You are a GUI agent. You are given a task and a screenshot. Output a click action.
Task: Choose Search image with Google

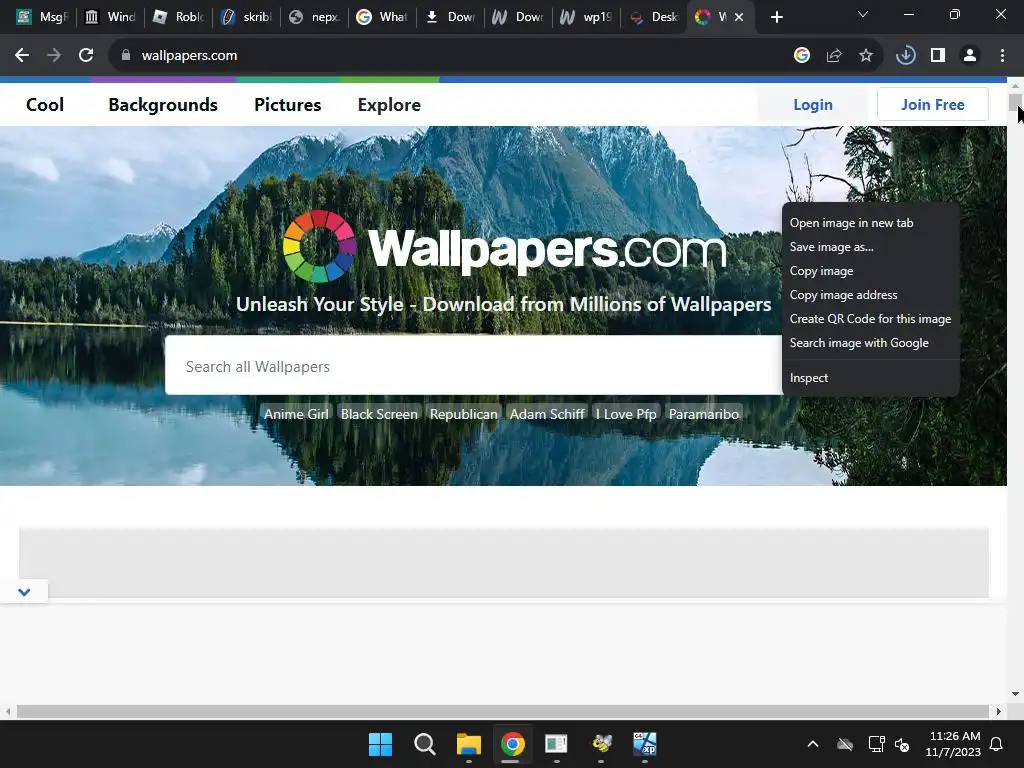(871, 343)
